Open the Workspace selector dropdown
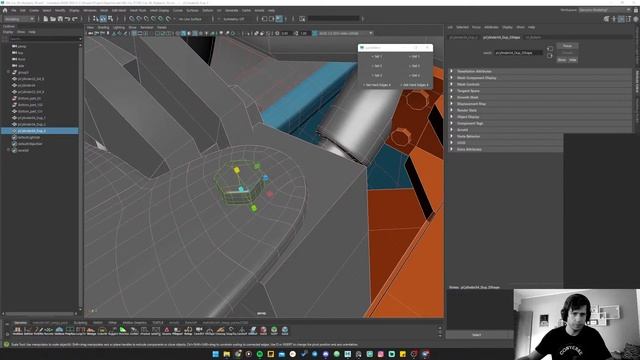640x360 pixels. click(605, 10)
